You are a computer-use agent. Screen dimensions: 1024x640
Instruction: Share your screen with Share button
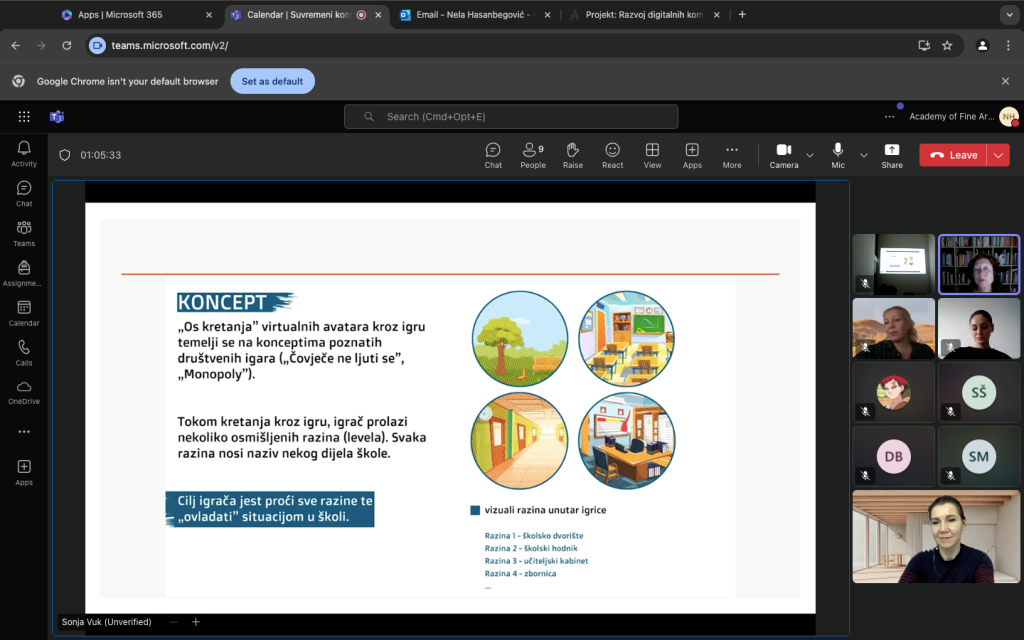click(891, 155)
